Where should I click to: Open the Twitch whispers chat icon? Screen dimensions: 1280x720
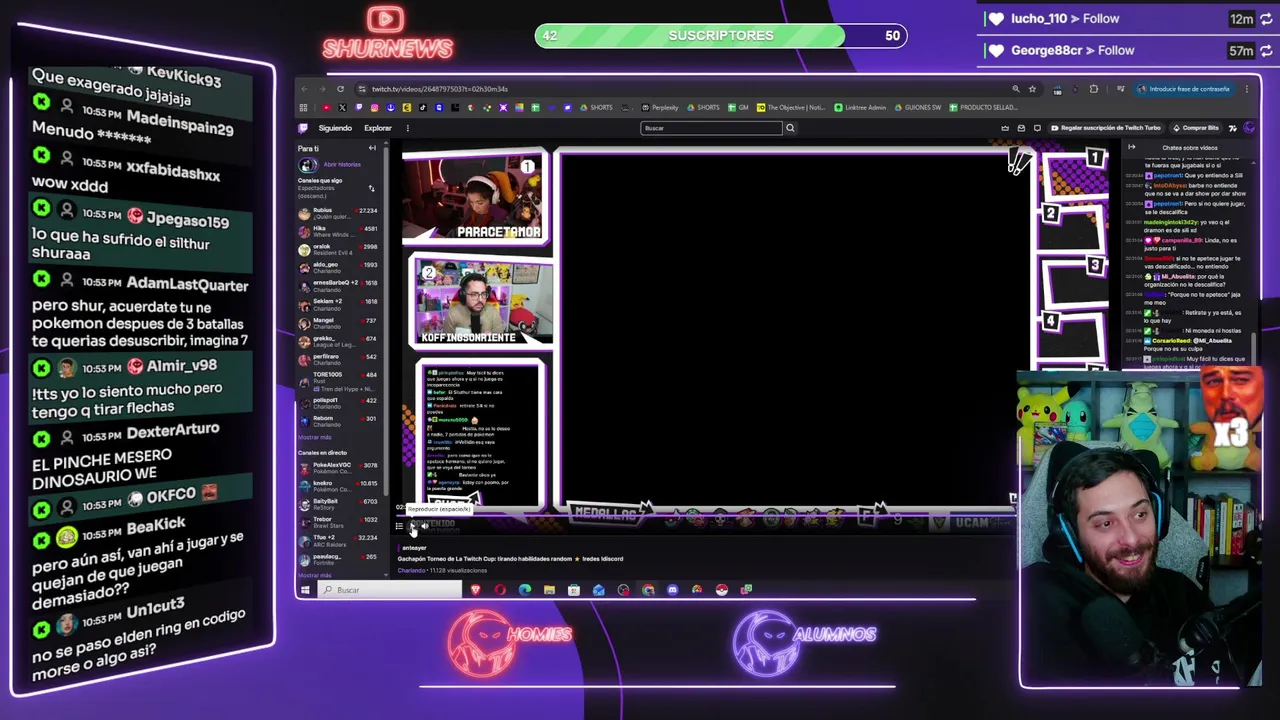1037,128
